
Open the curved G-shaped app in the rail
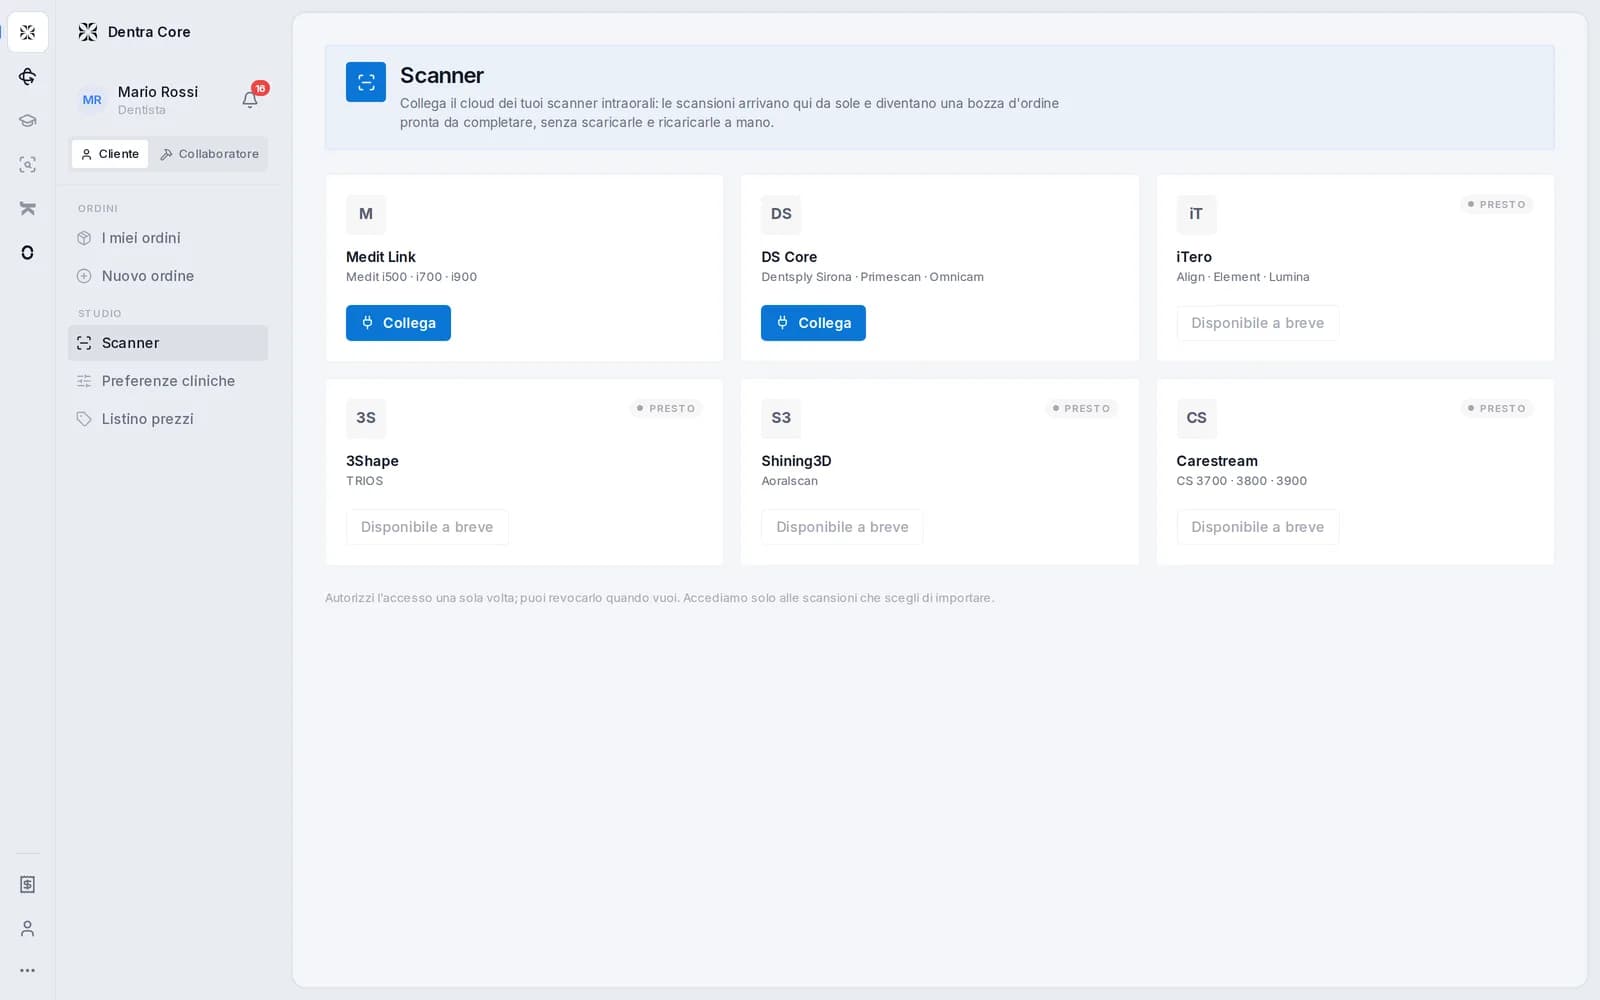click(28, 77)
